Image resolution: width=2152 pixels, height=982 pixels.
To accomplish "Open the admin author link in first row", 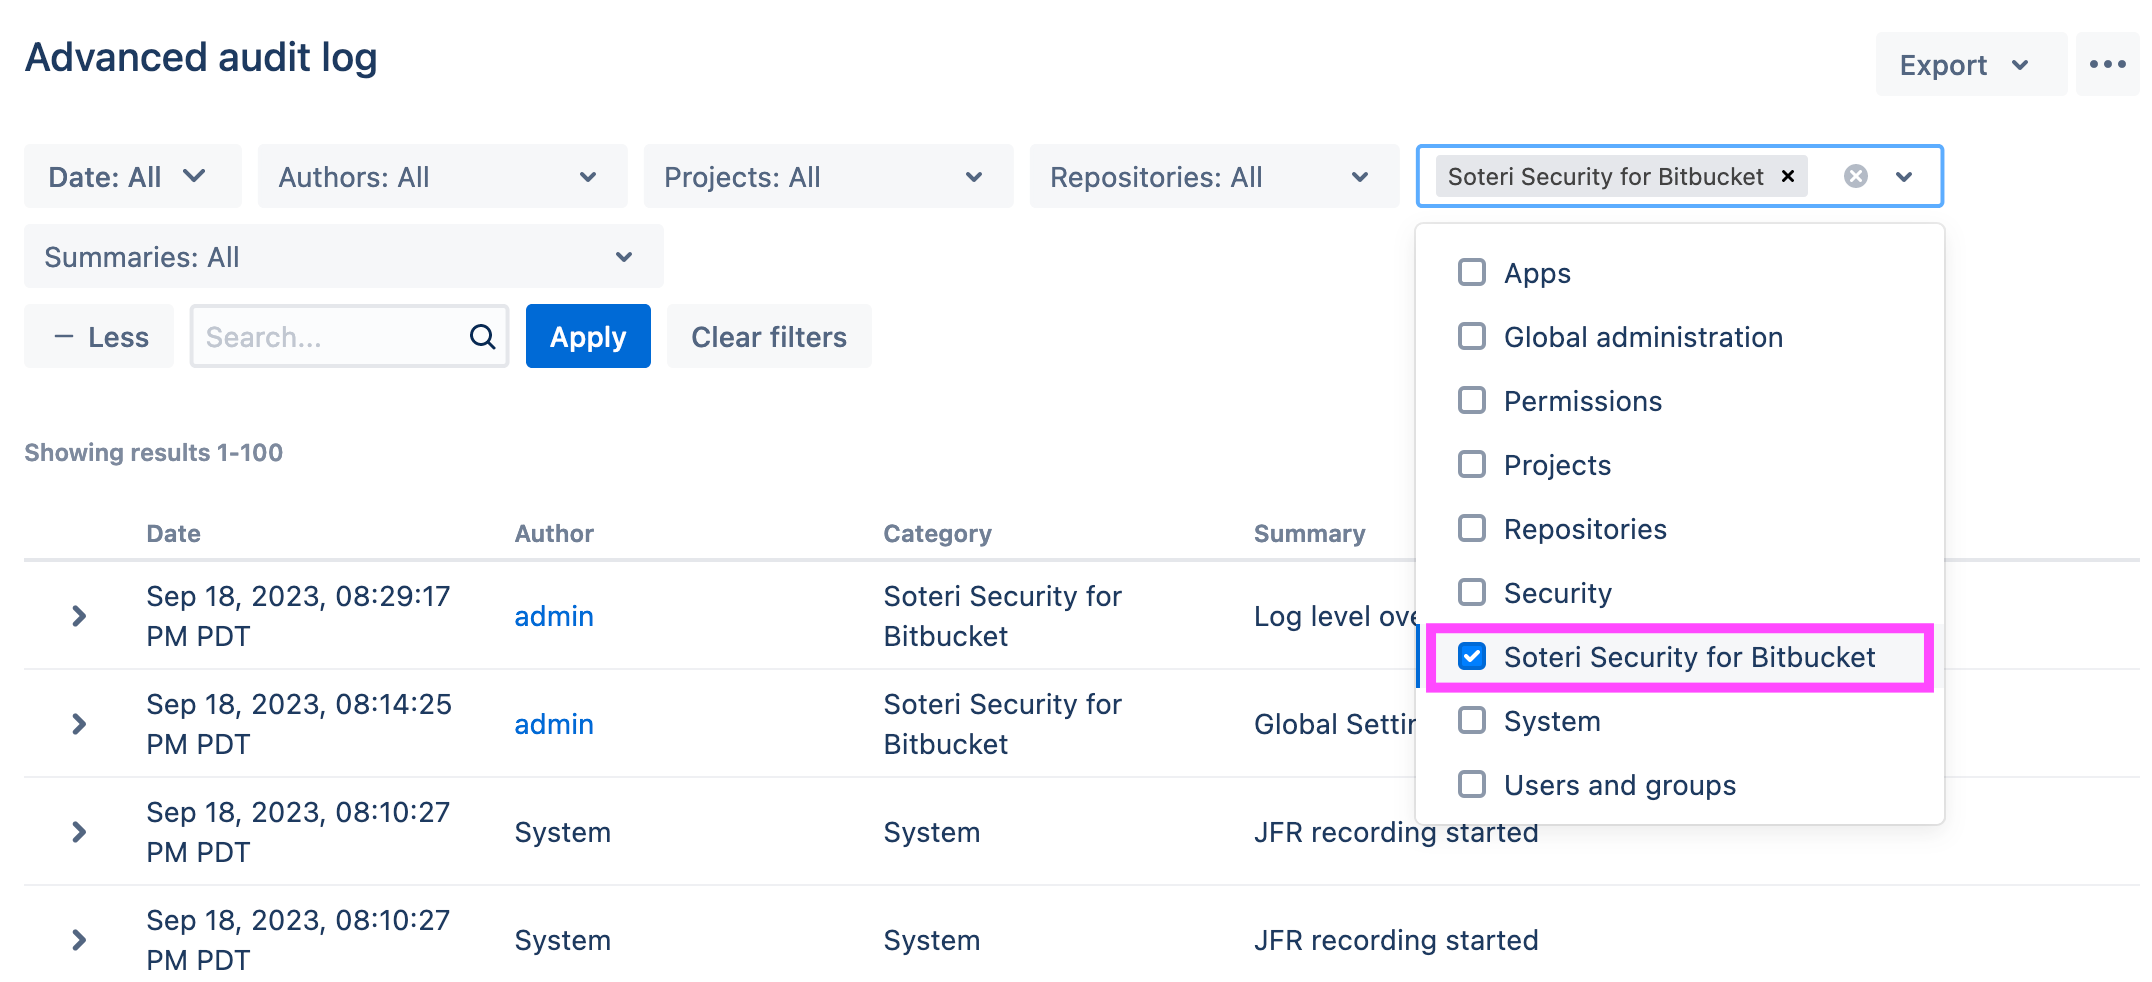I will [554, 616].
